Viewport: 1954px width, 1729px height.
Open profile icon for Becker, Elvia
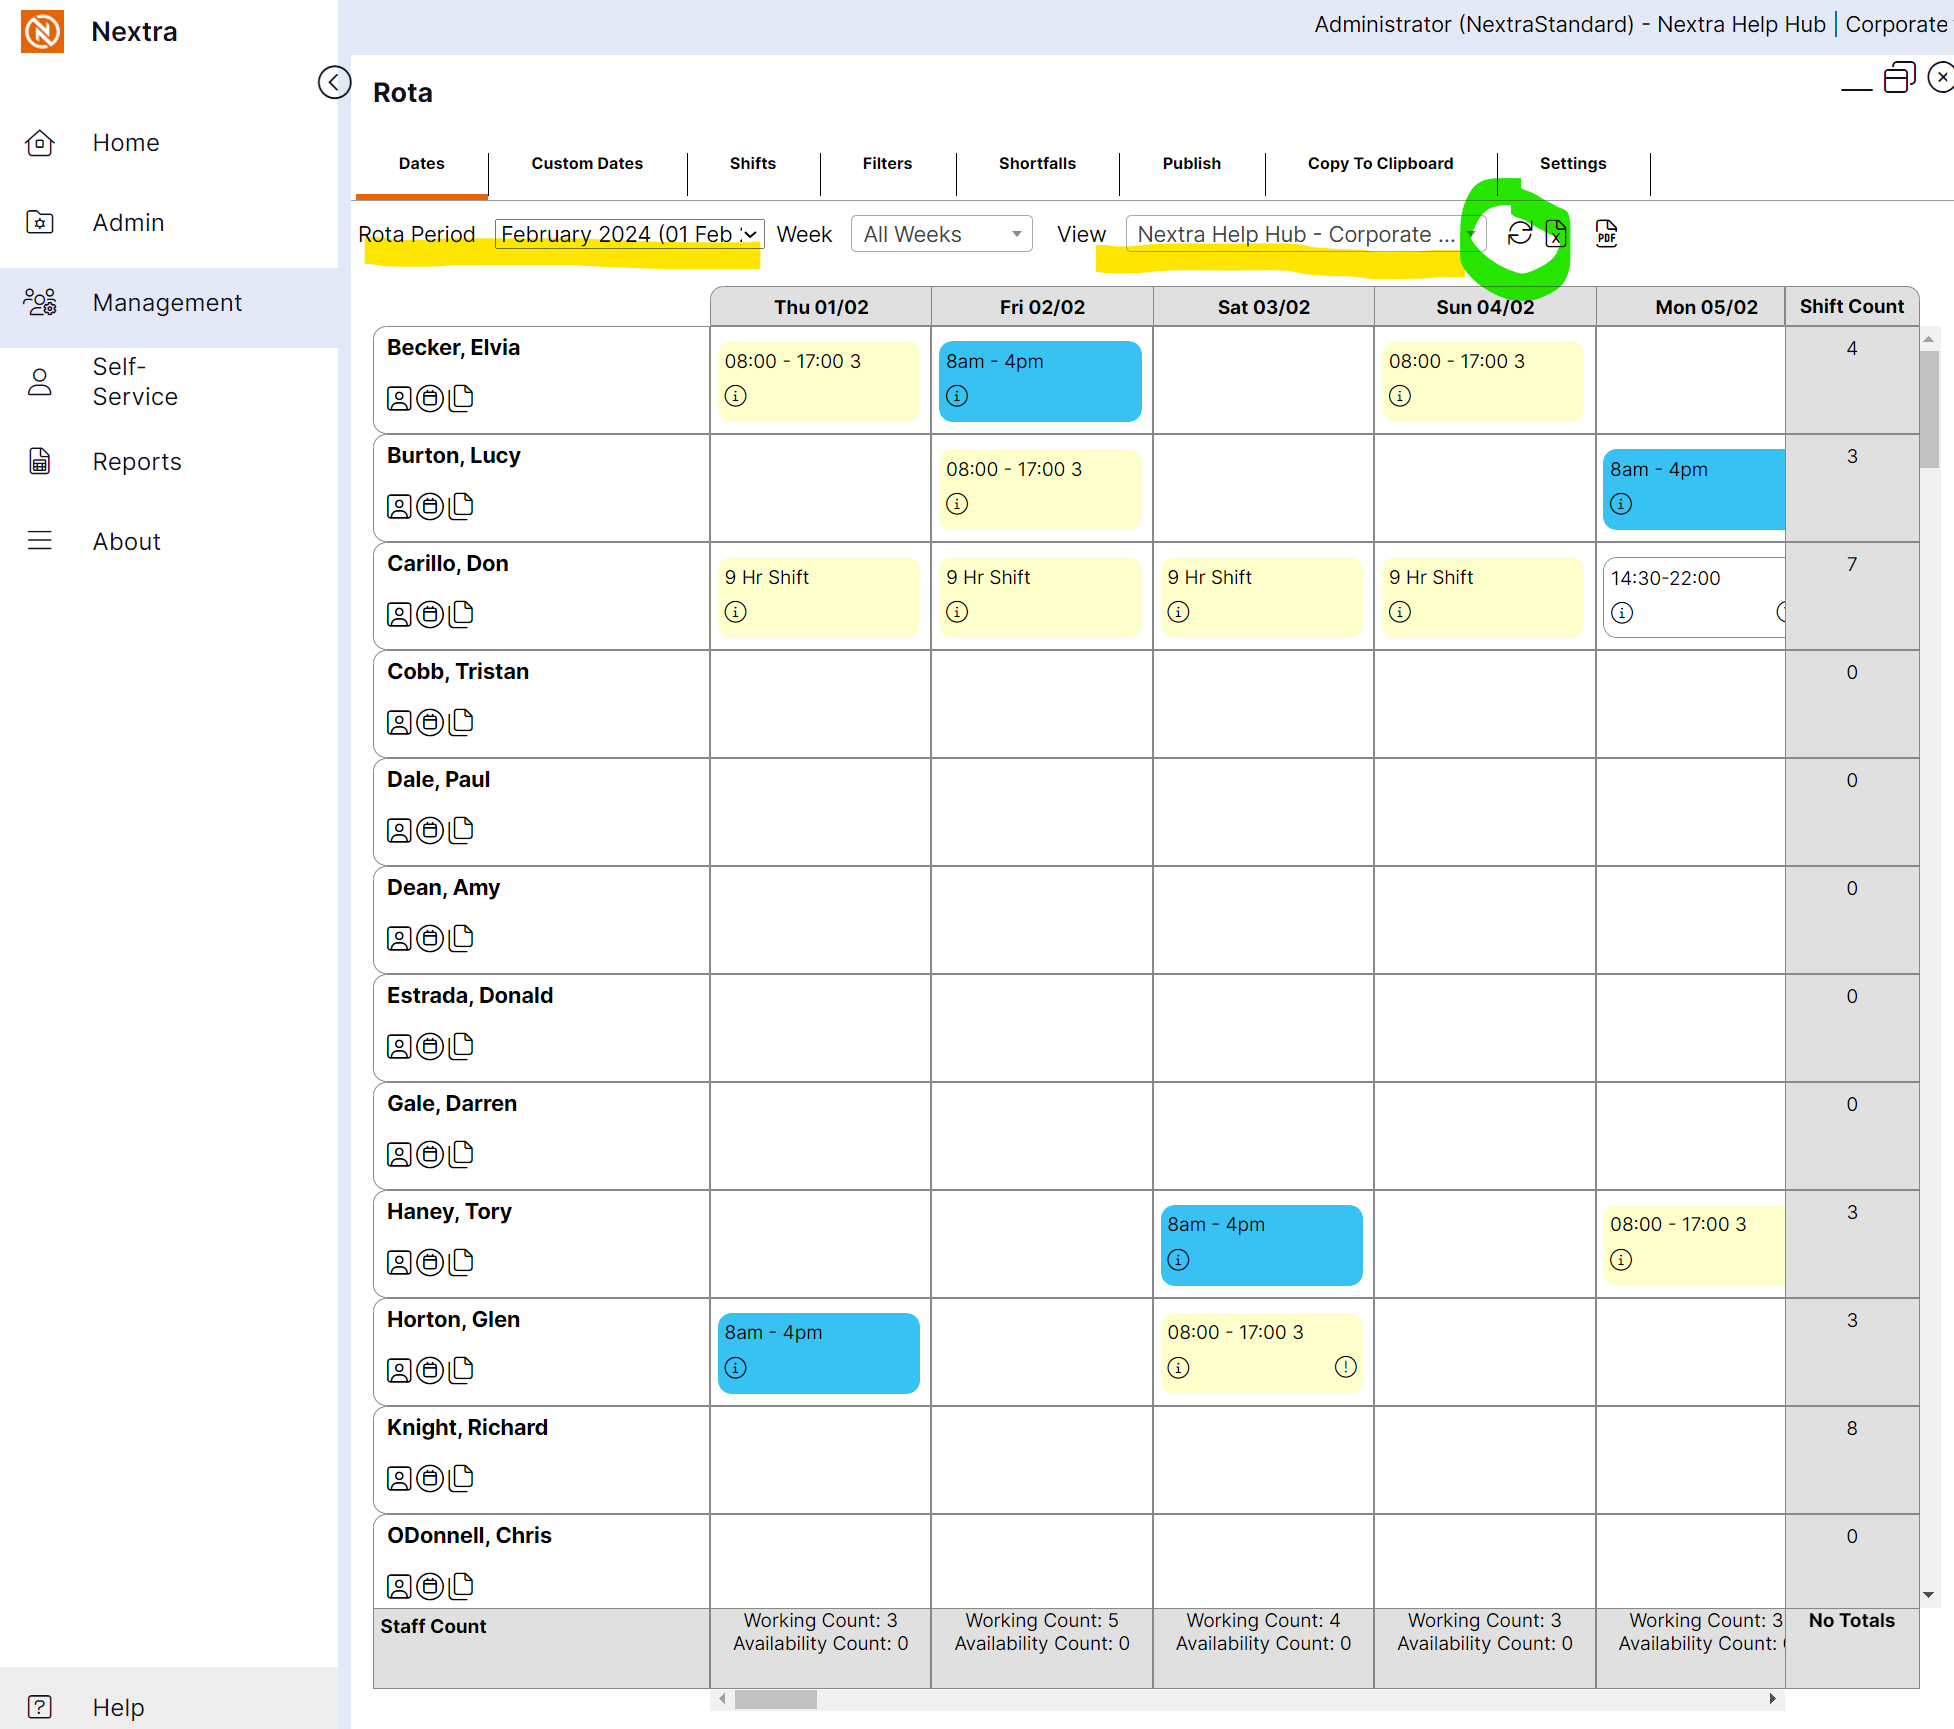[x=399, y=399]
